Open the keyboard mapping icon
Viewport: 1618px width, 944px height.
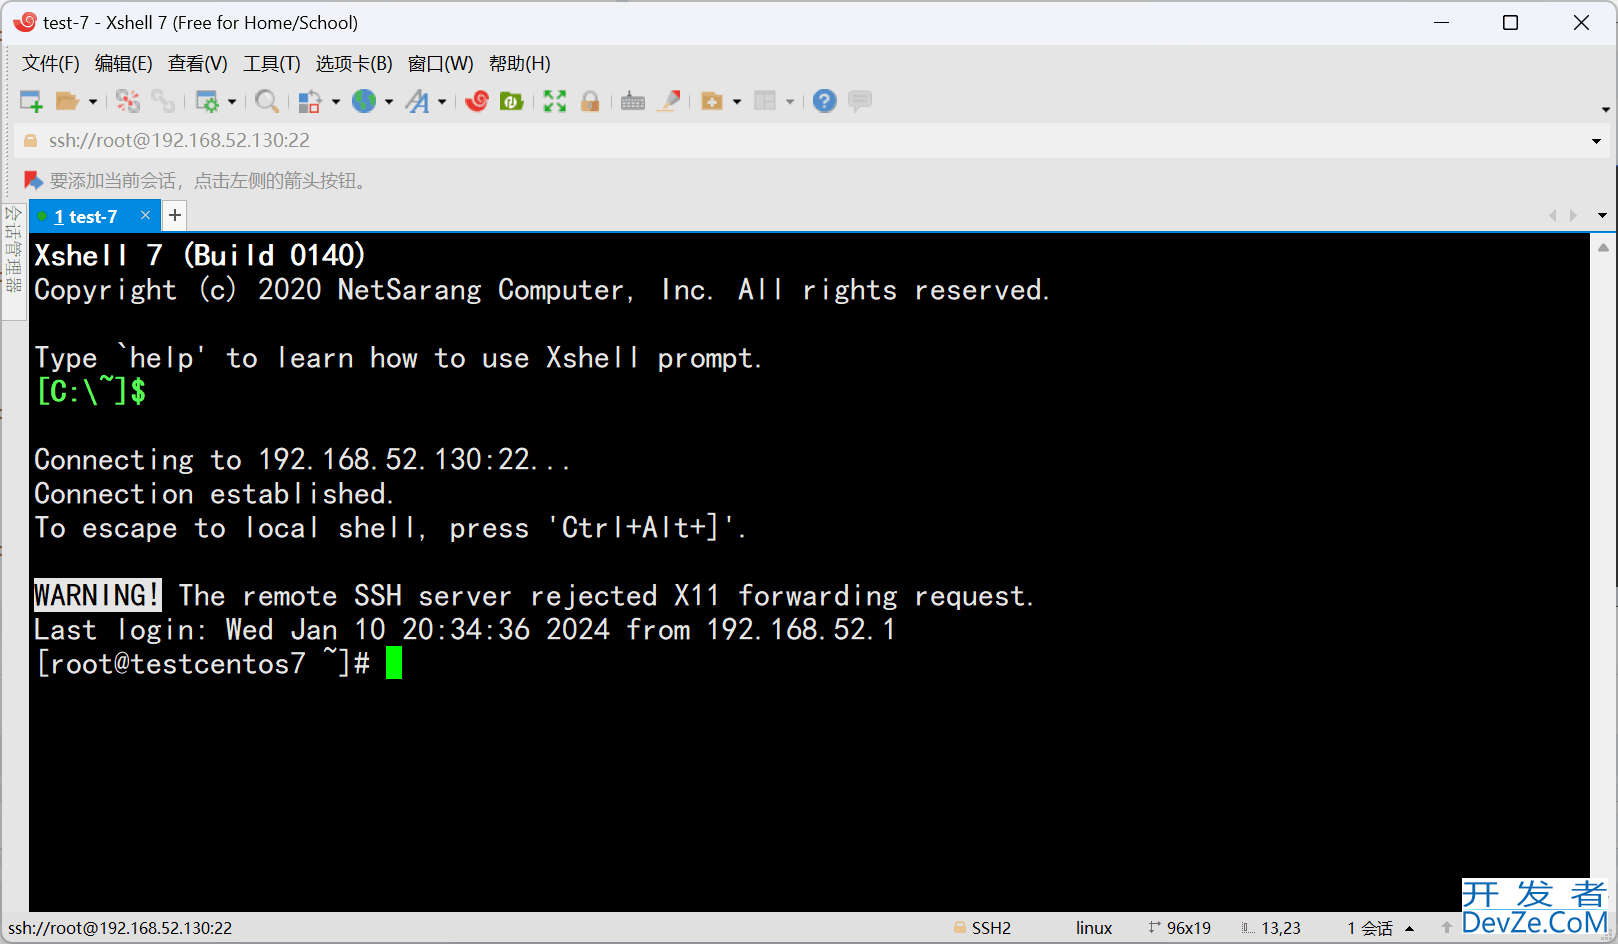633,101
